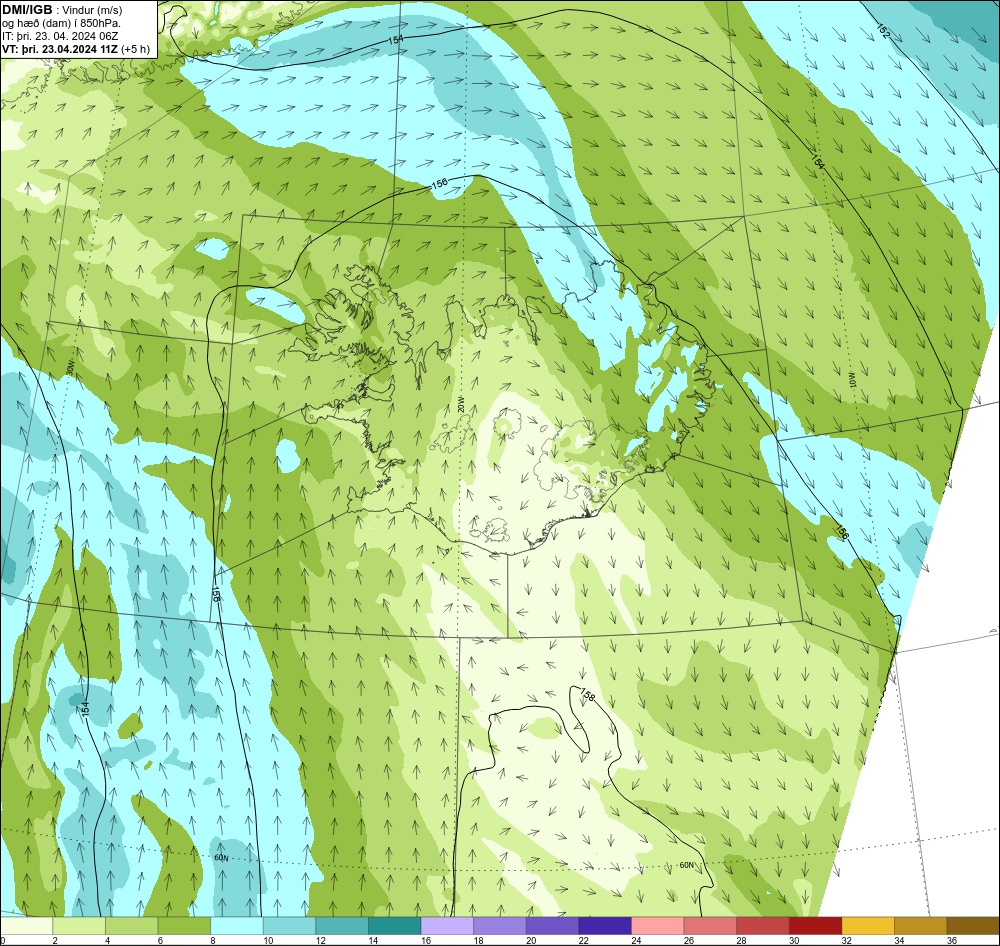Screen dimensions: 1000x946
Task: Select the 'IT: þri. 23. 04. 2024 06Z' line
Action: pyautogui.click(x=60, y=36)
